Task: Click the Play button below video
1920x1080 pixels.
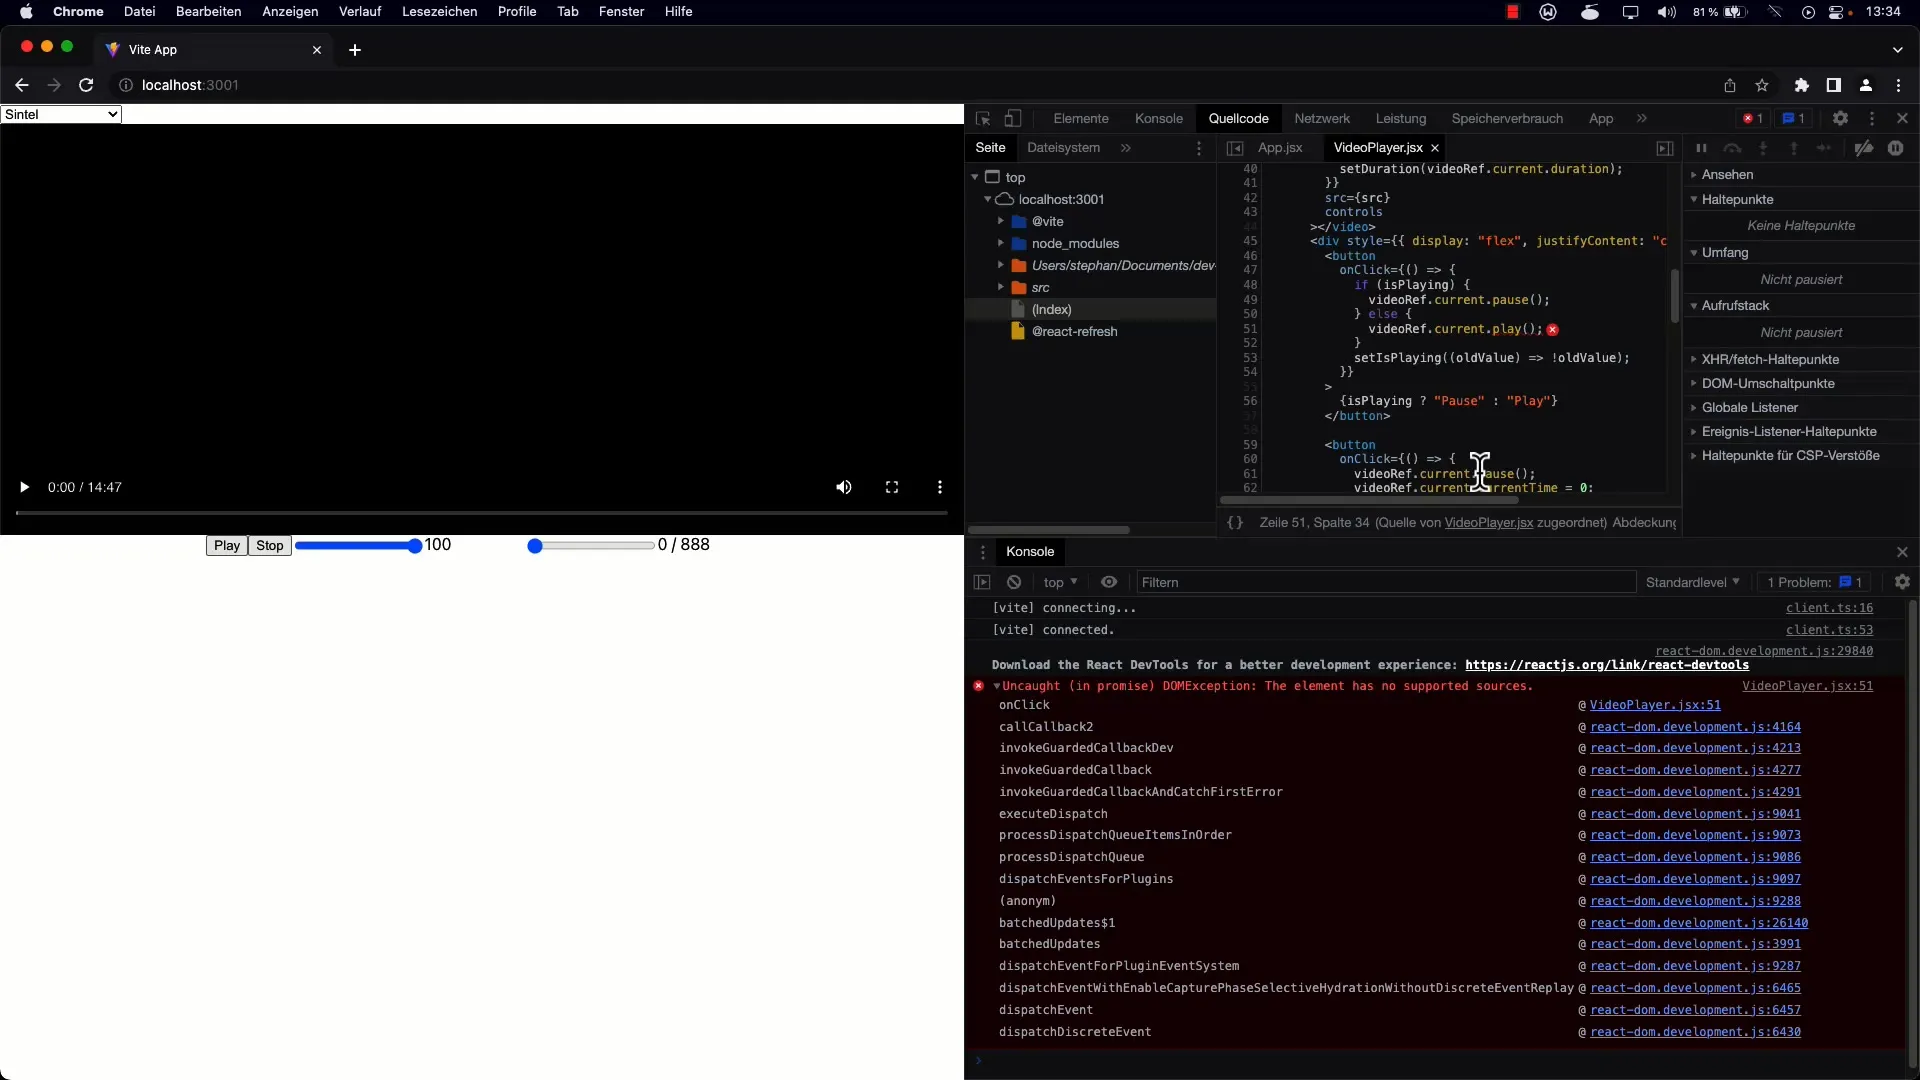Action: click(x=227, y=545)
